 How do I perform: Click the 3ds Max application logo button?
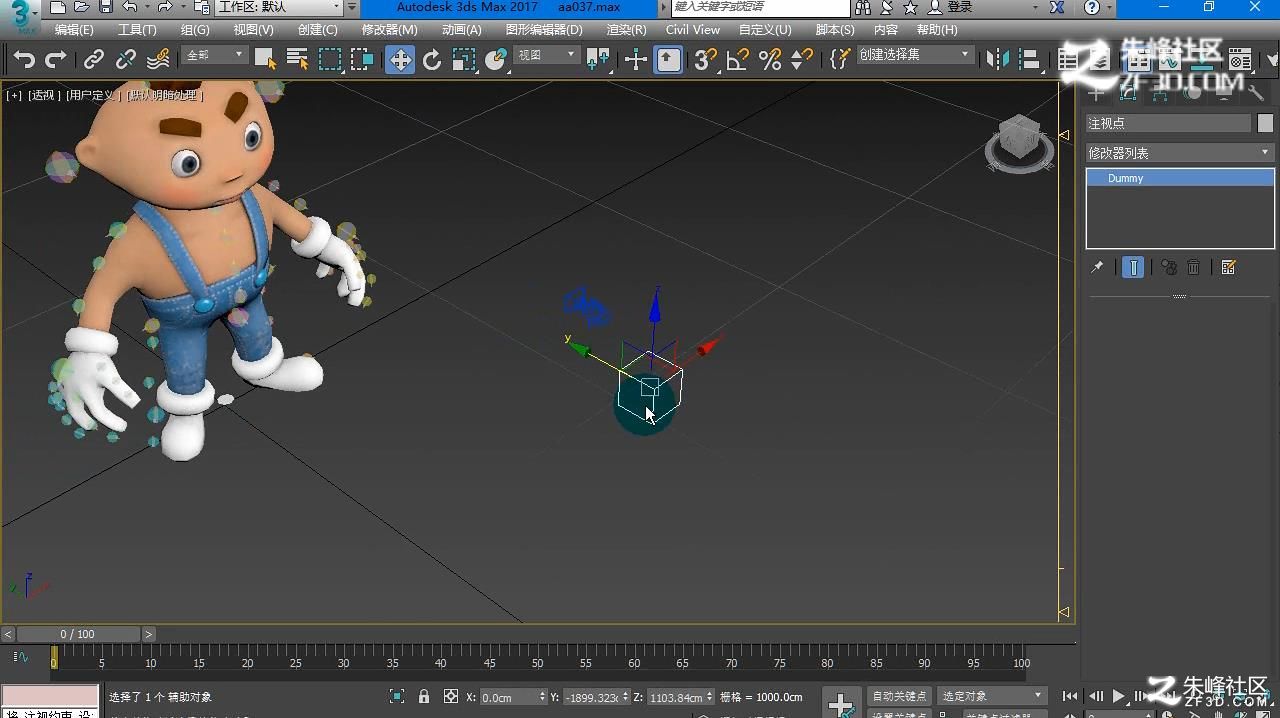tap(20, 17)
